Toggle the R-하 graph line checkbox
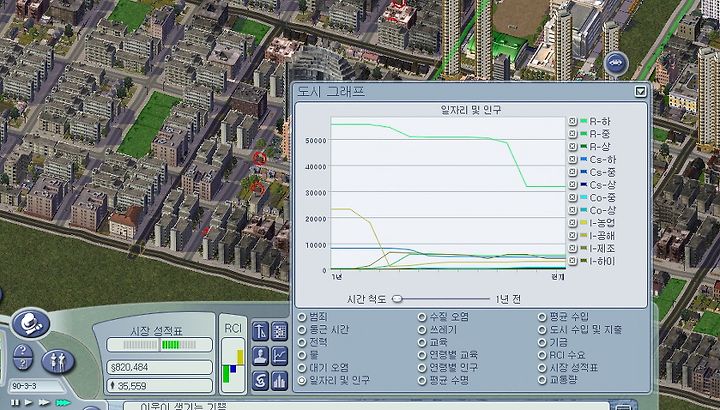This screenshot has height=410, width=720. pos(573,121)
